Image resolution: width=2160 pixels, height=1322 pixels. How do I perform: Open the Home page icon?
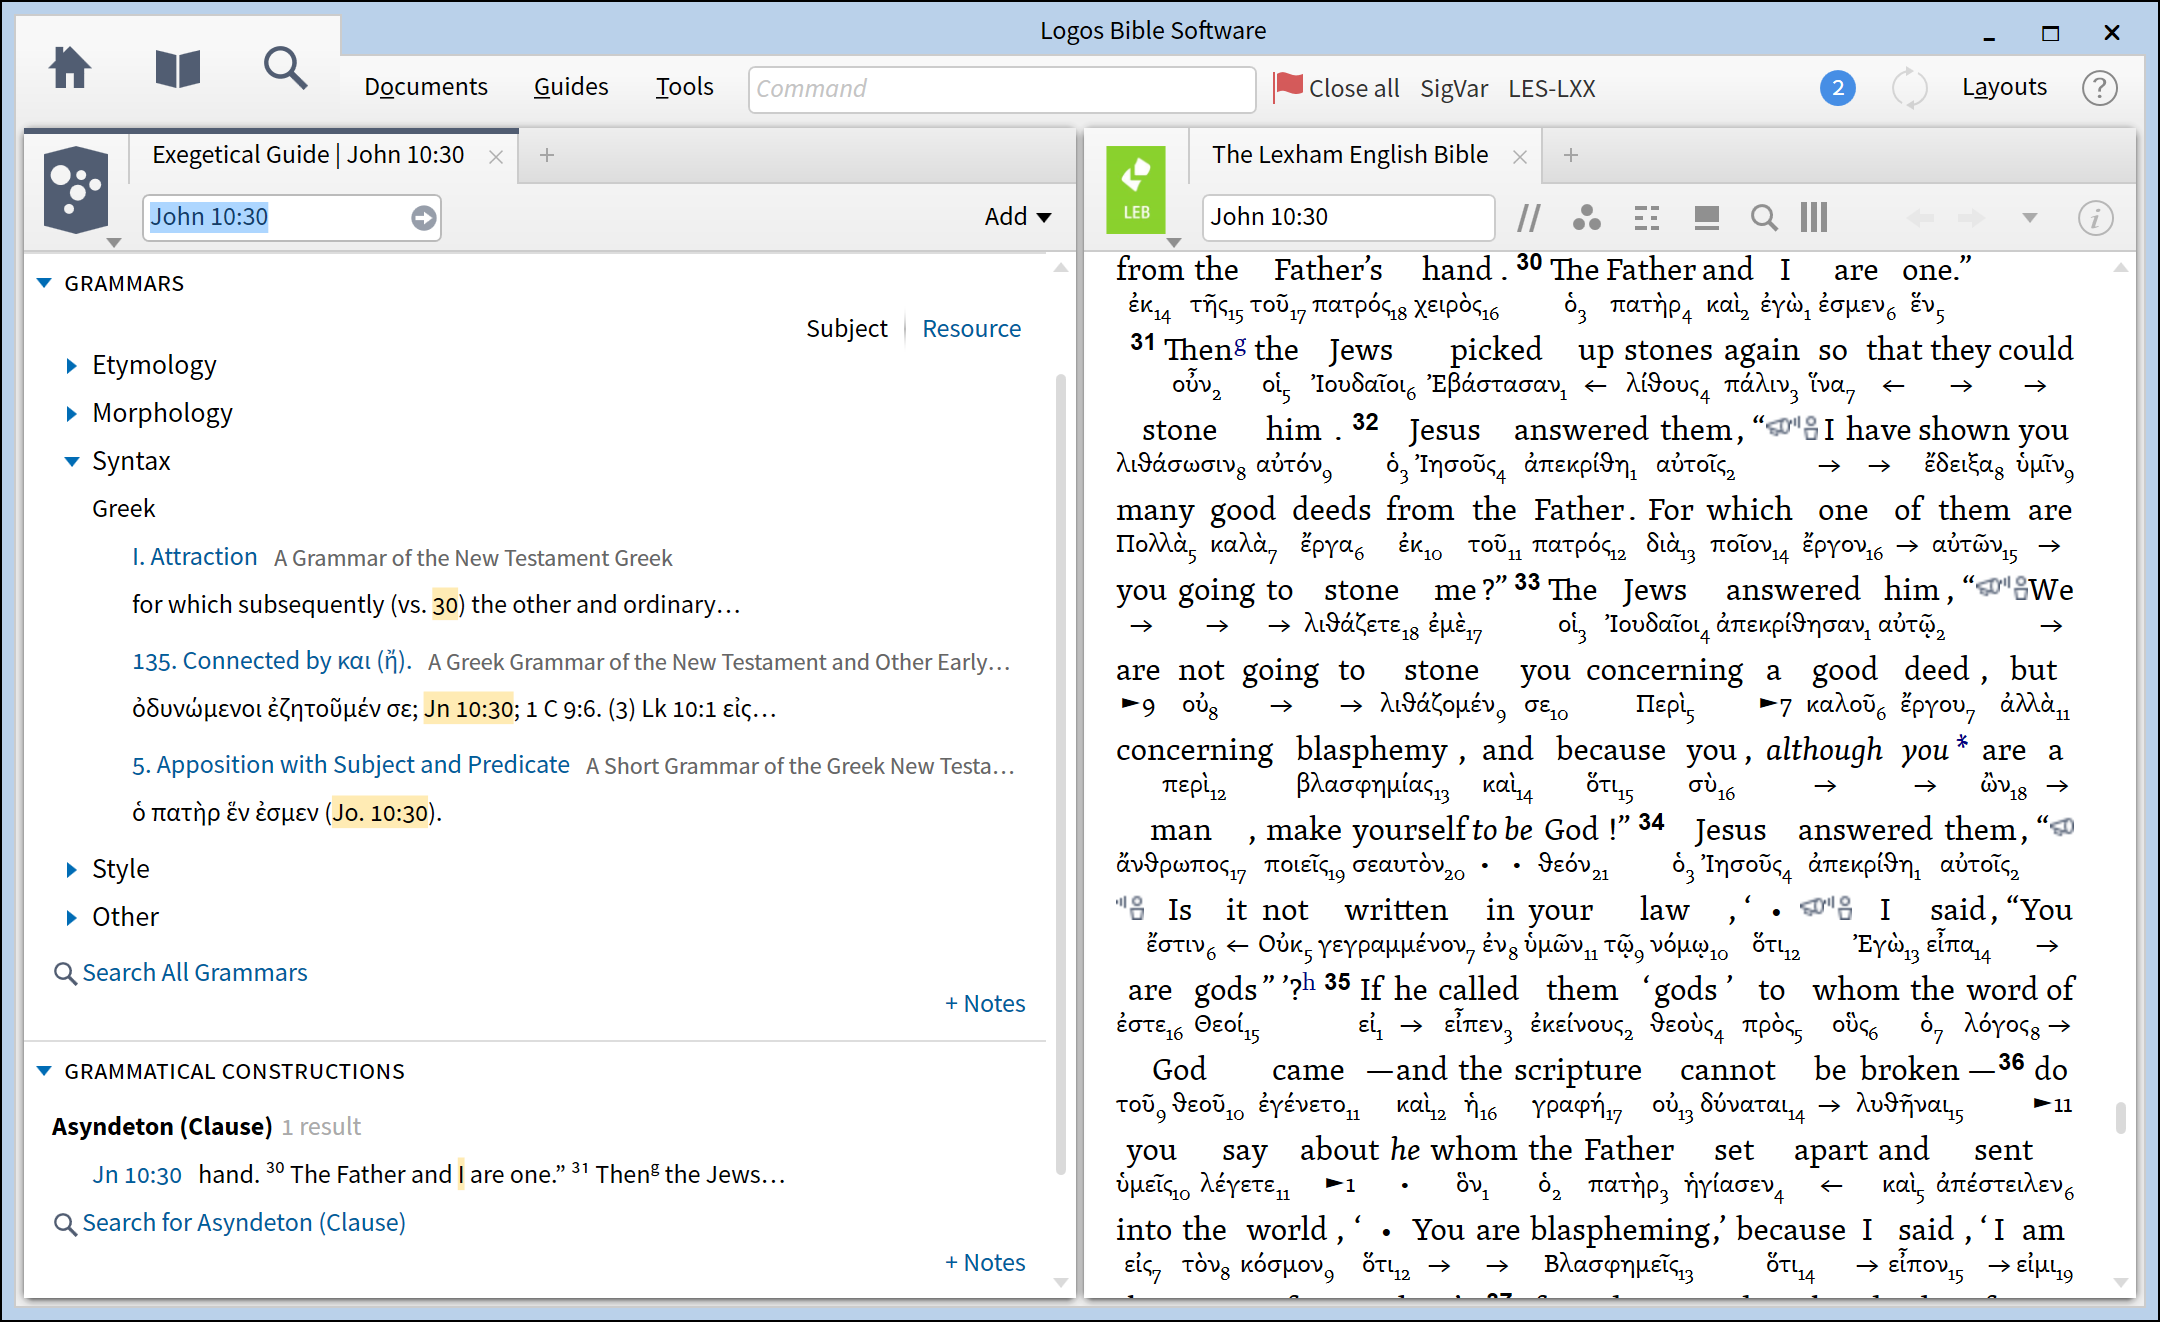[x=70, y=69]
